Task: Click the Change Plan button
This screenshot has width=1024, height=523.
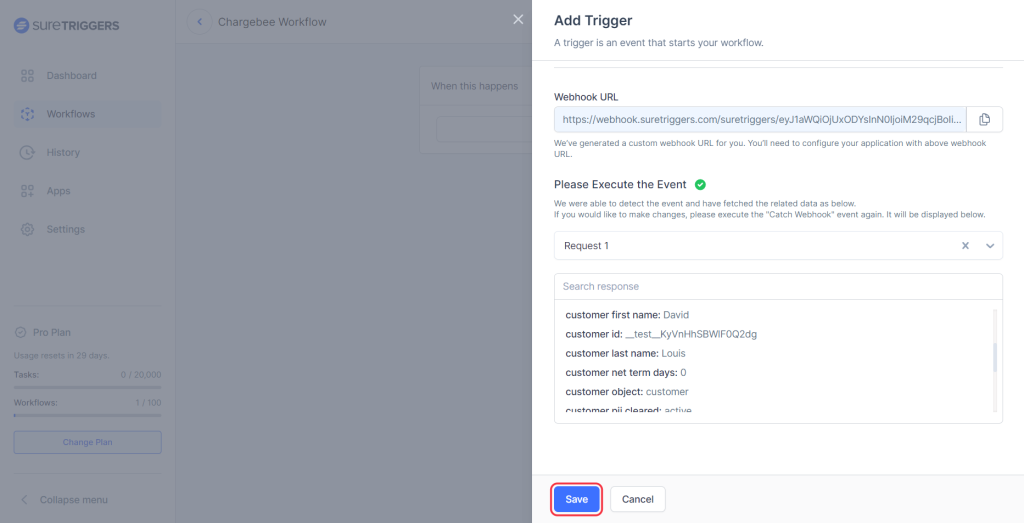Action: click(87, 442)
